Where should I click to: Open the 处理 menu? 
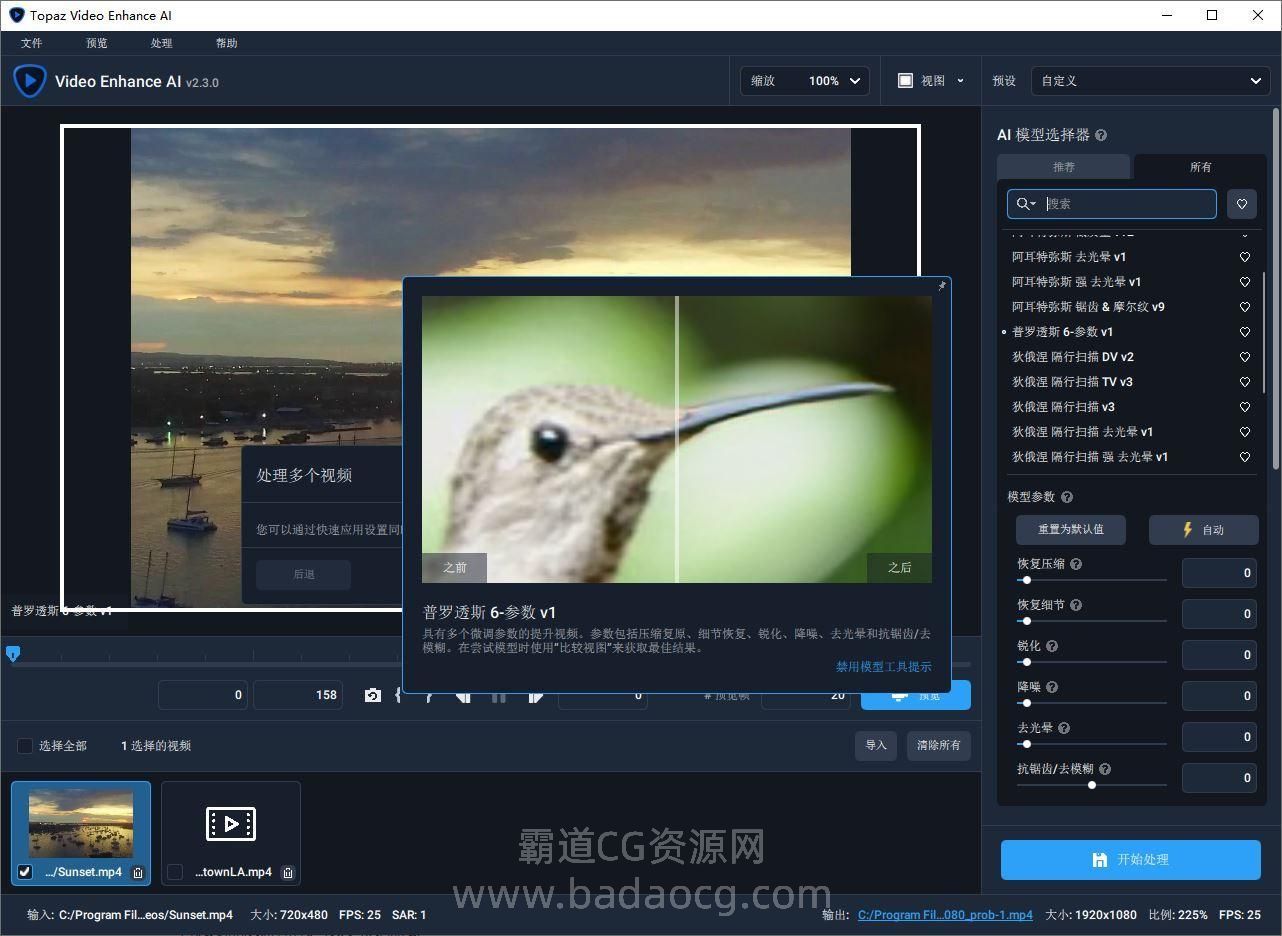(x=162, y=43)
